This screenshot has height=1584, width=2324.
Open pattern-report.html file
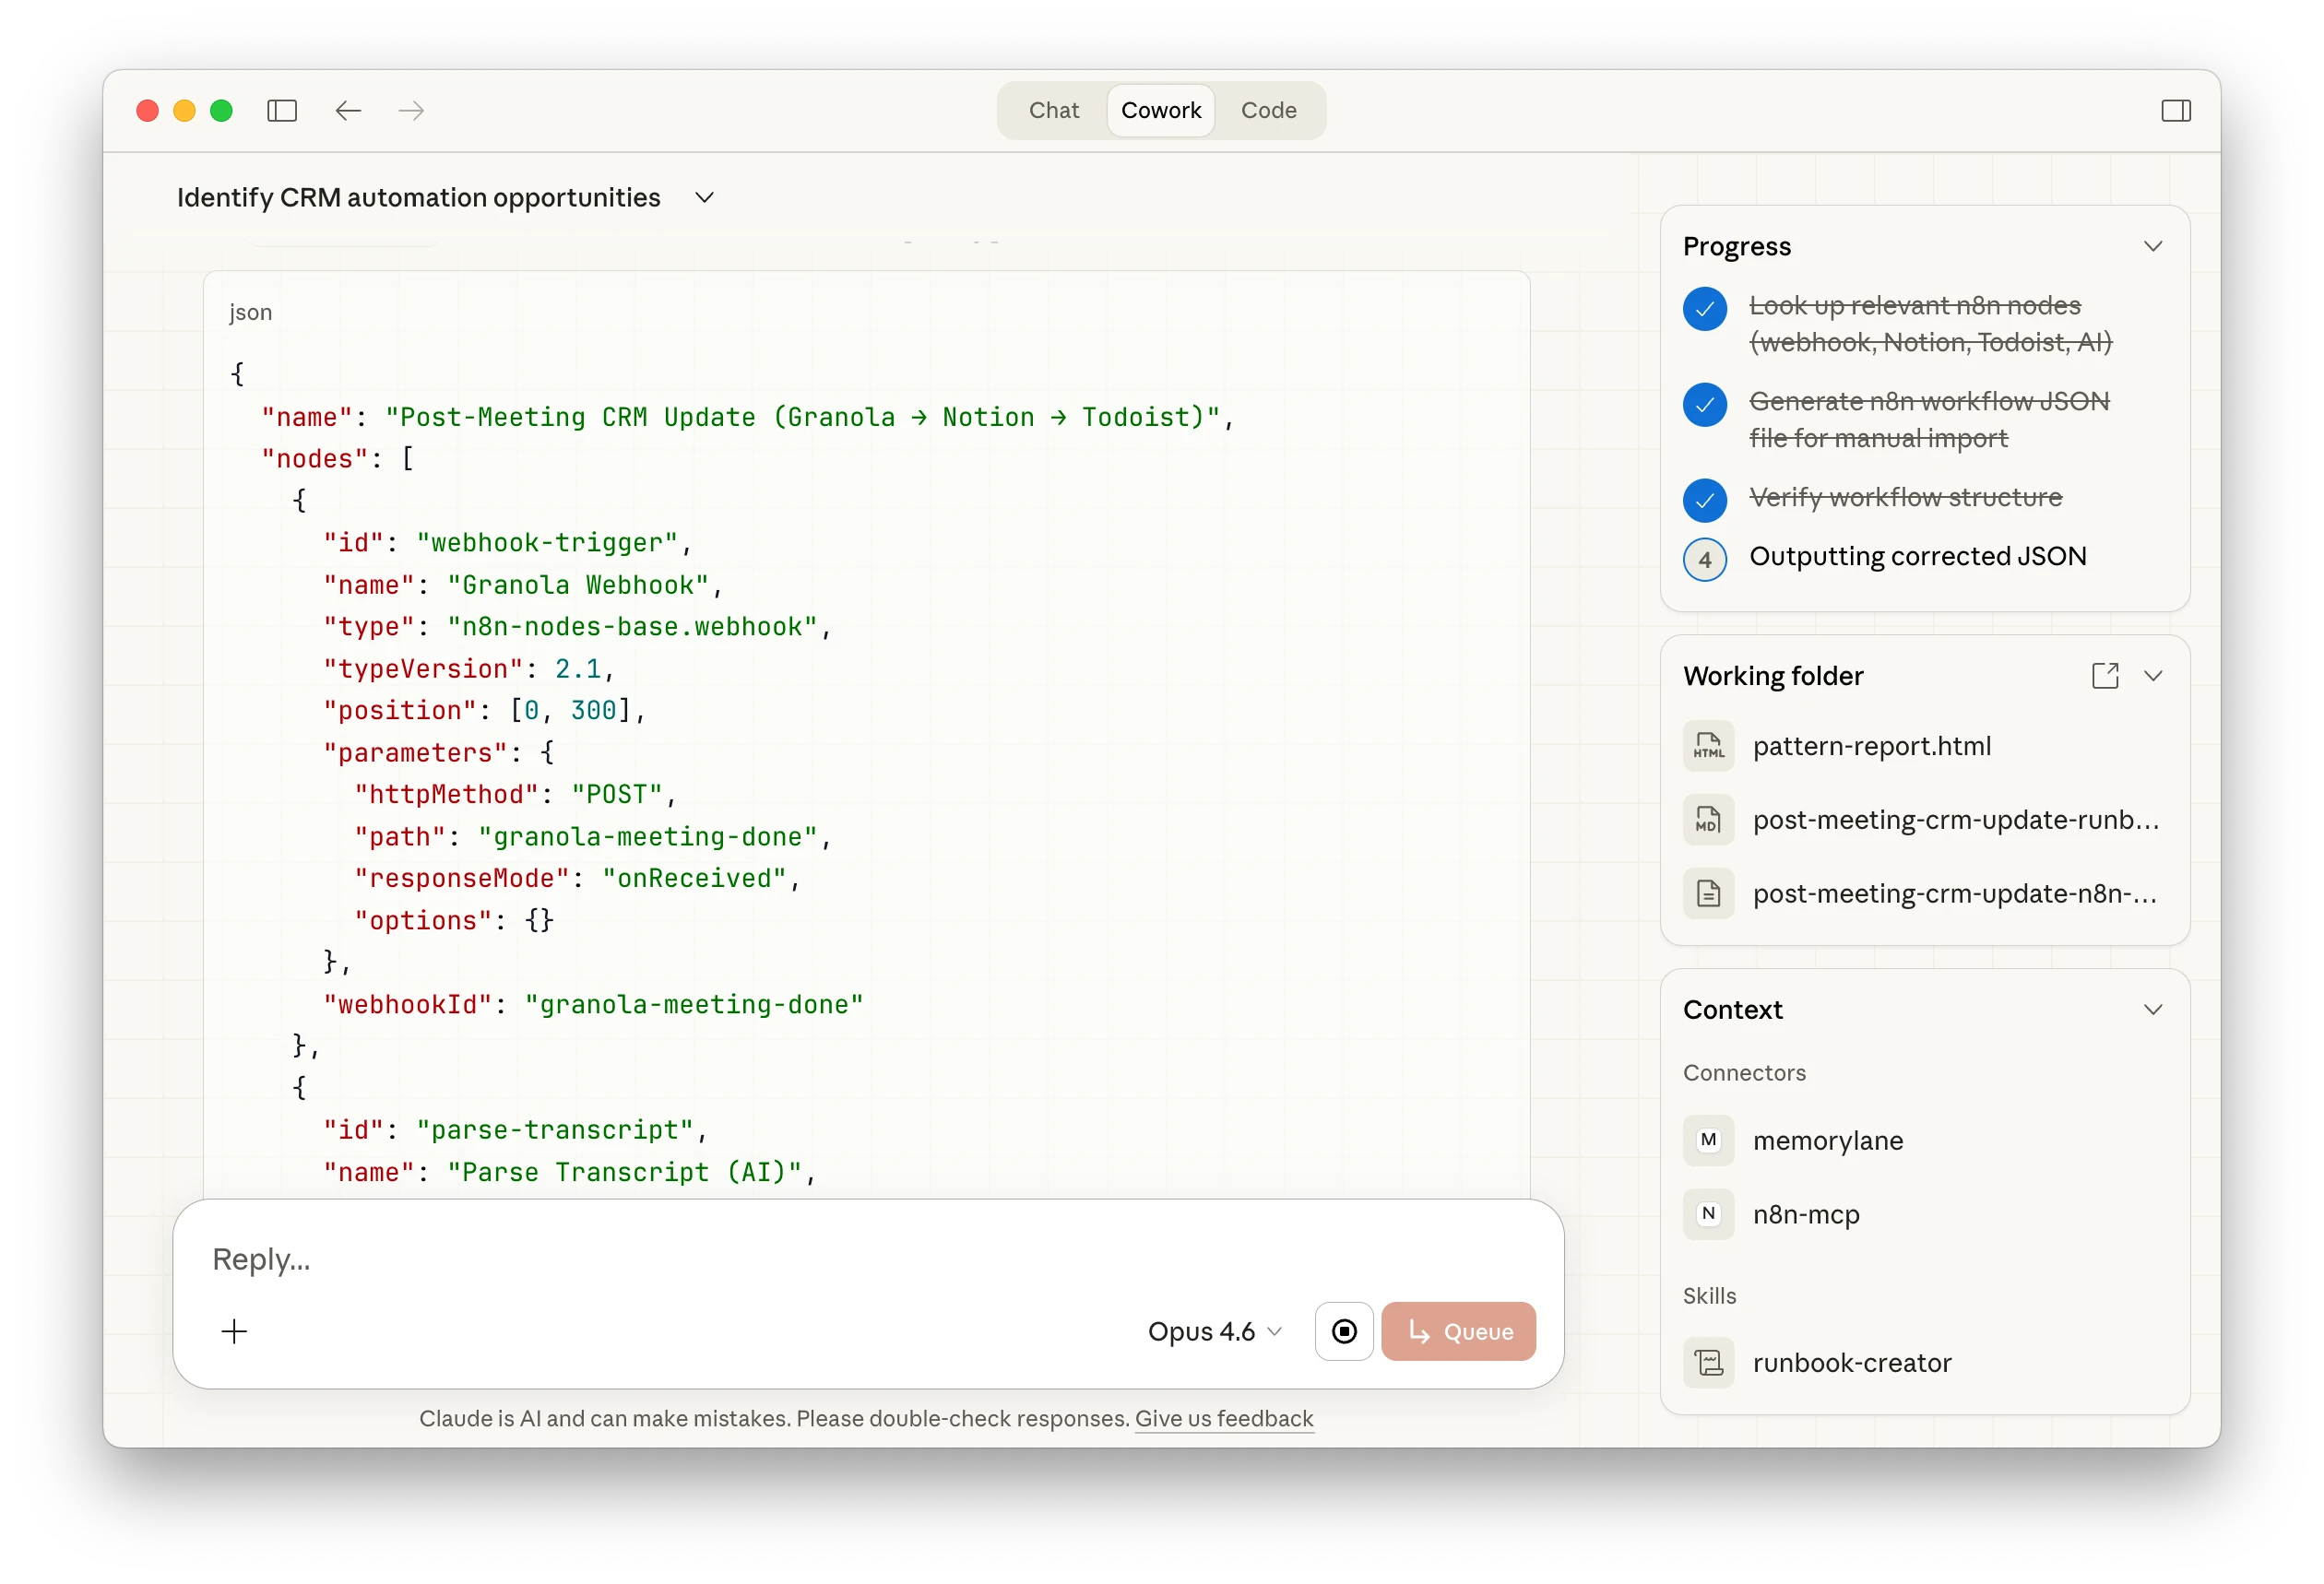(1870, 746)
